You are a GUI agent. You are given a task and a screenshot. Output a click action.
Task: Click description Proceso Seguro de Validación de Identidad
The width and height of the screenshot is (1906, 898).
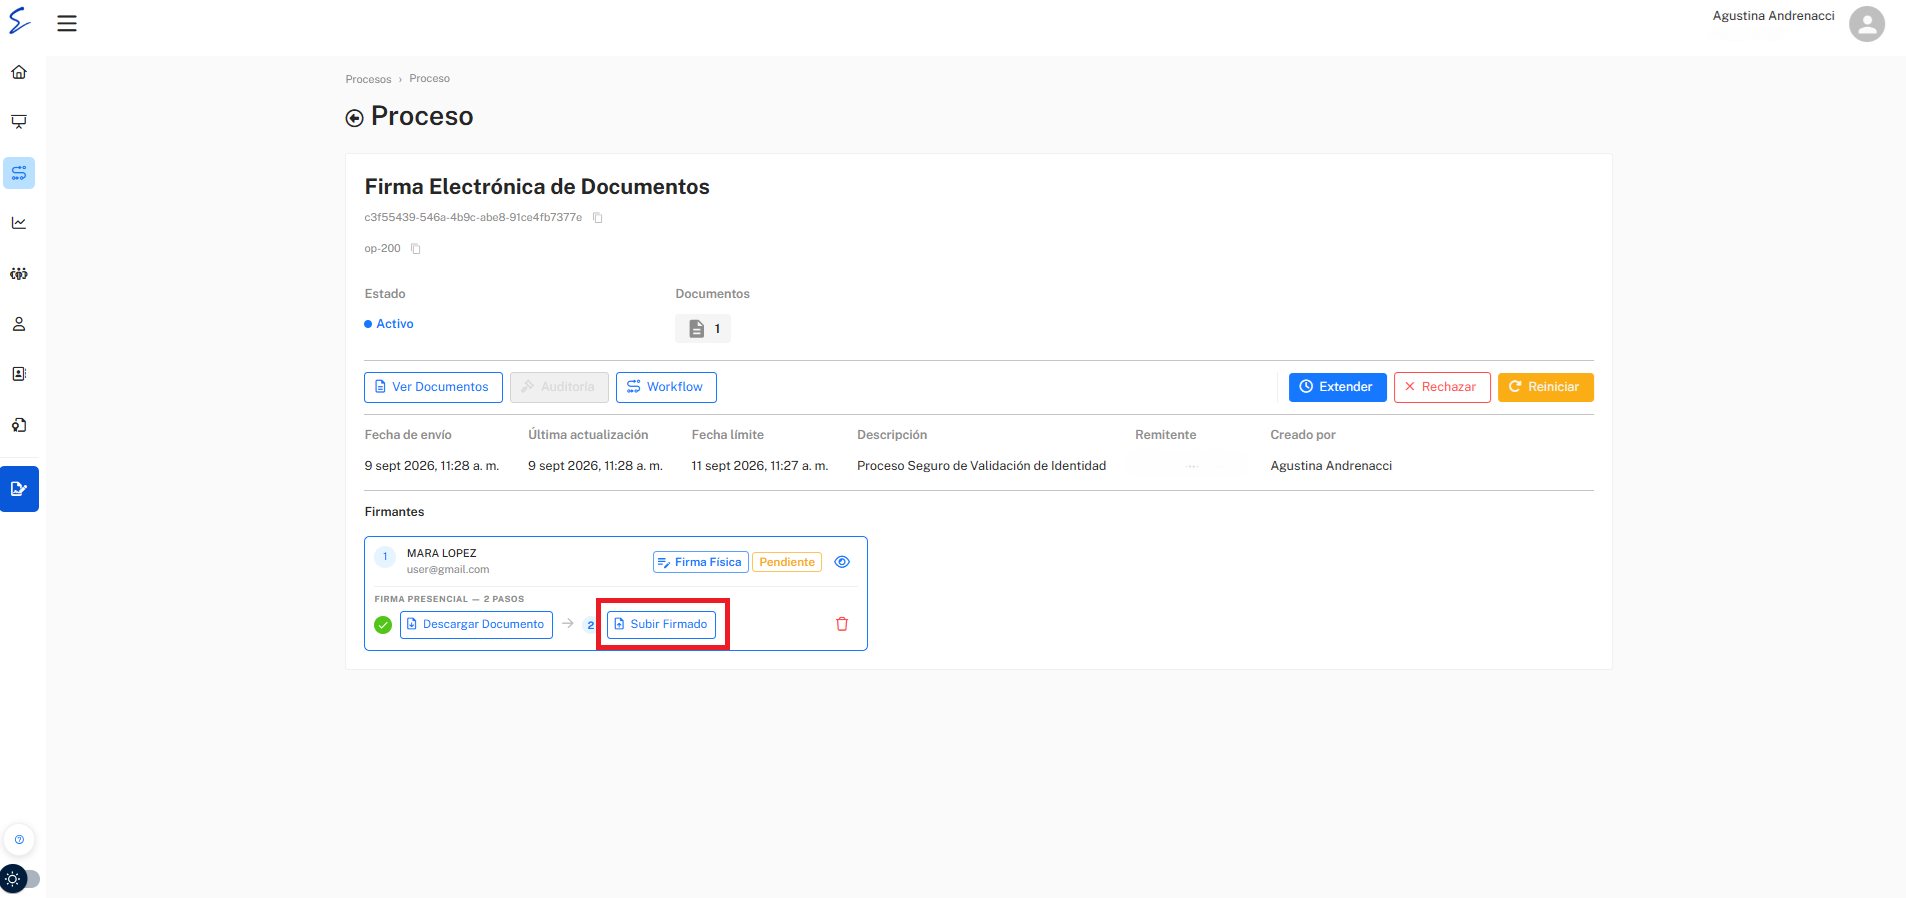[981, 466]
